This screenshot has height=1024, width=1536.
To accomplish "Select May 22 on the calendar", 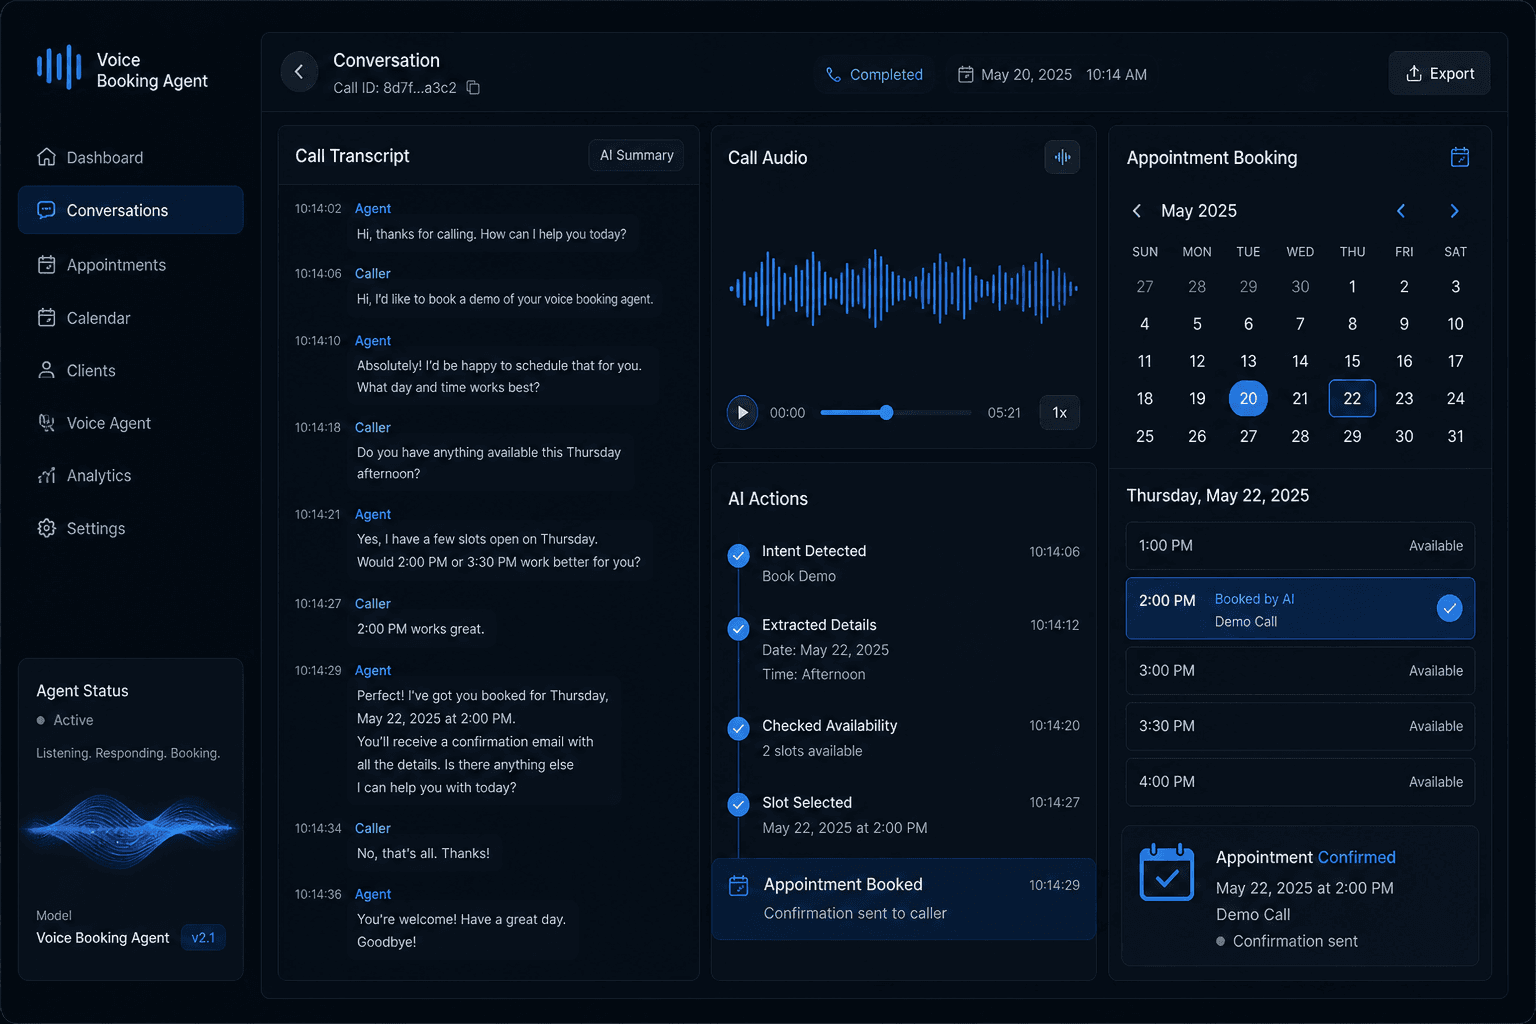I will 1352,398.
